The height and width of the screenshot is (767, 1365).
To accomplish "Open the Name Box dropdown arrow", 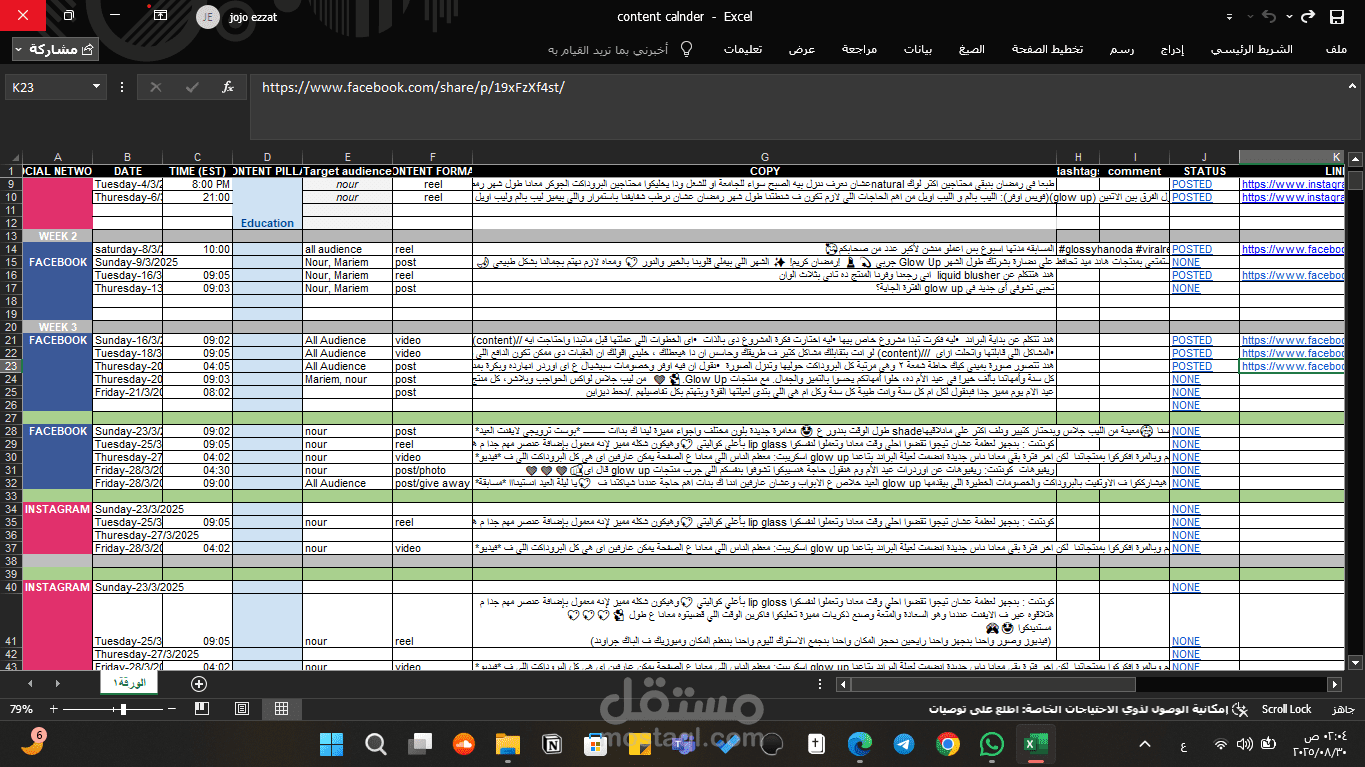I will click(x=96, y=87).
